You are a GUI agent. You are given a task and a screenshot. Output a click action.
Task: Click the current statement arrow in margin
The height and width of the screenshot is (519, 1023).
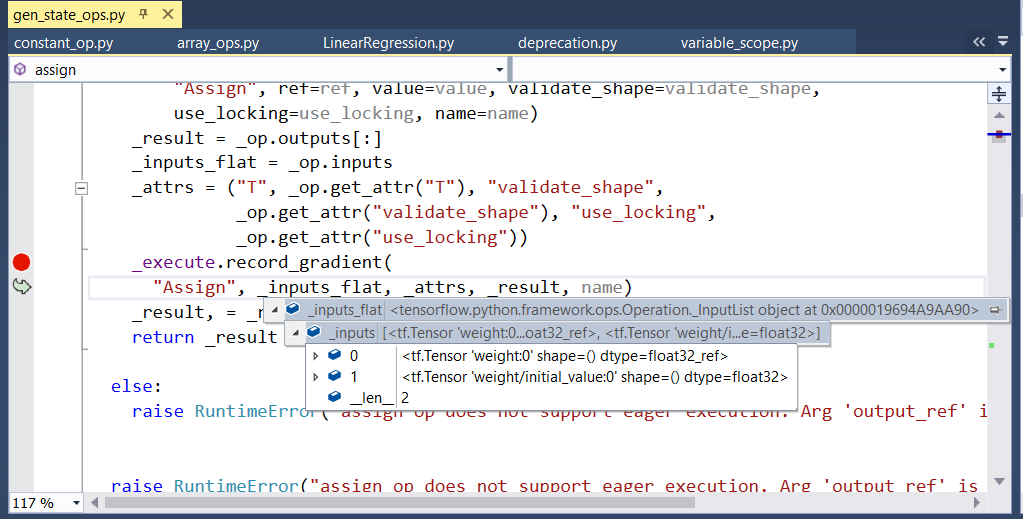(x=22, y=287)
